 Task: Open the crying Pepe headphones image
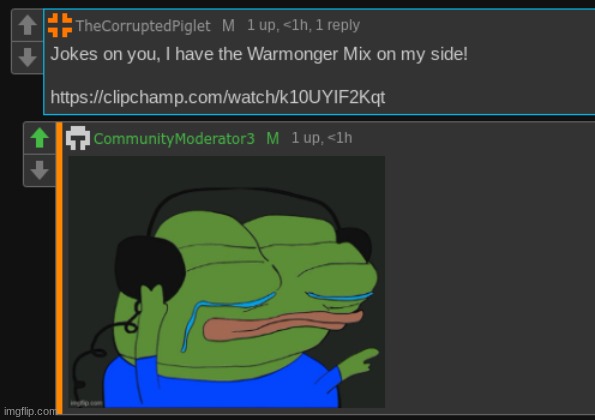coord(227,282)
